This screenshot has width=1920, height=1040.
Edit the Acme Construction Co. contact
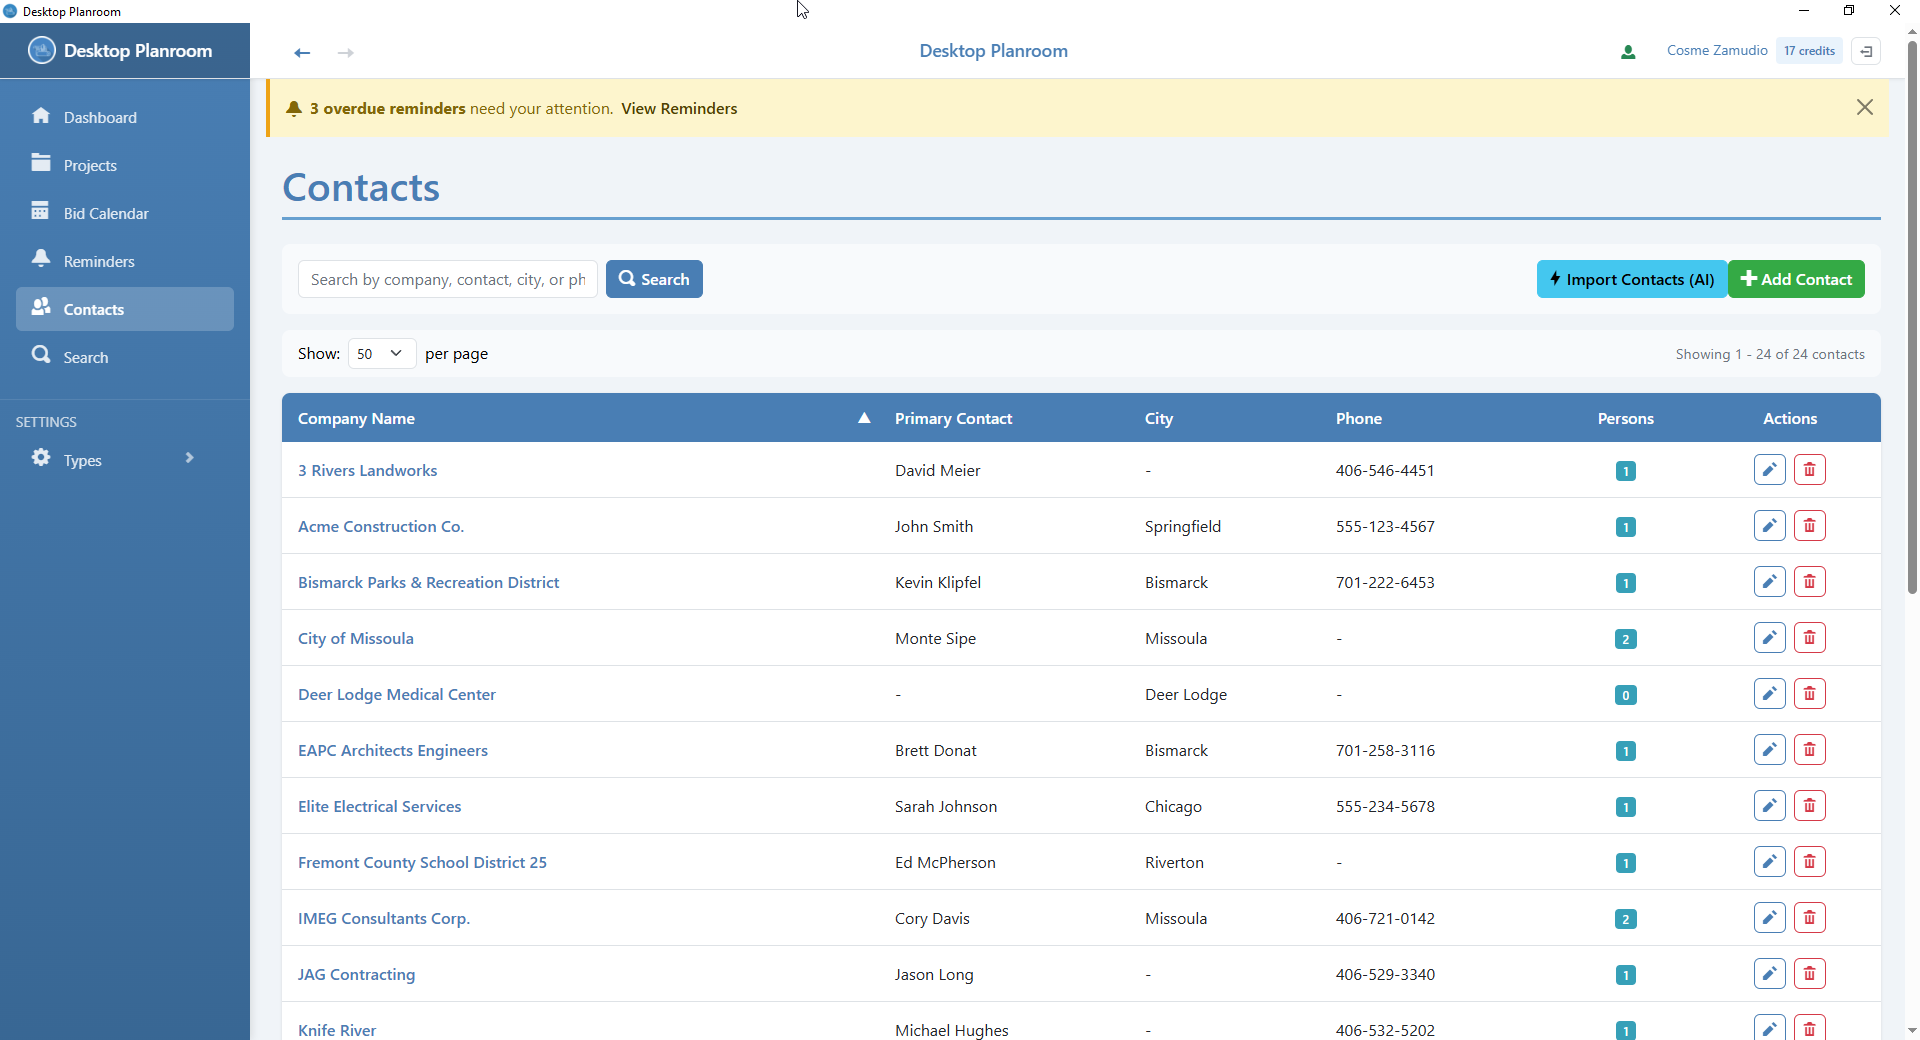coord(1769,525)
